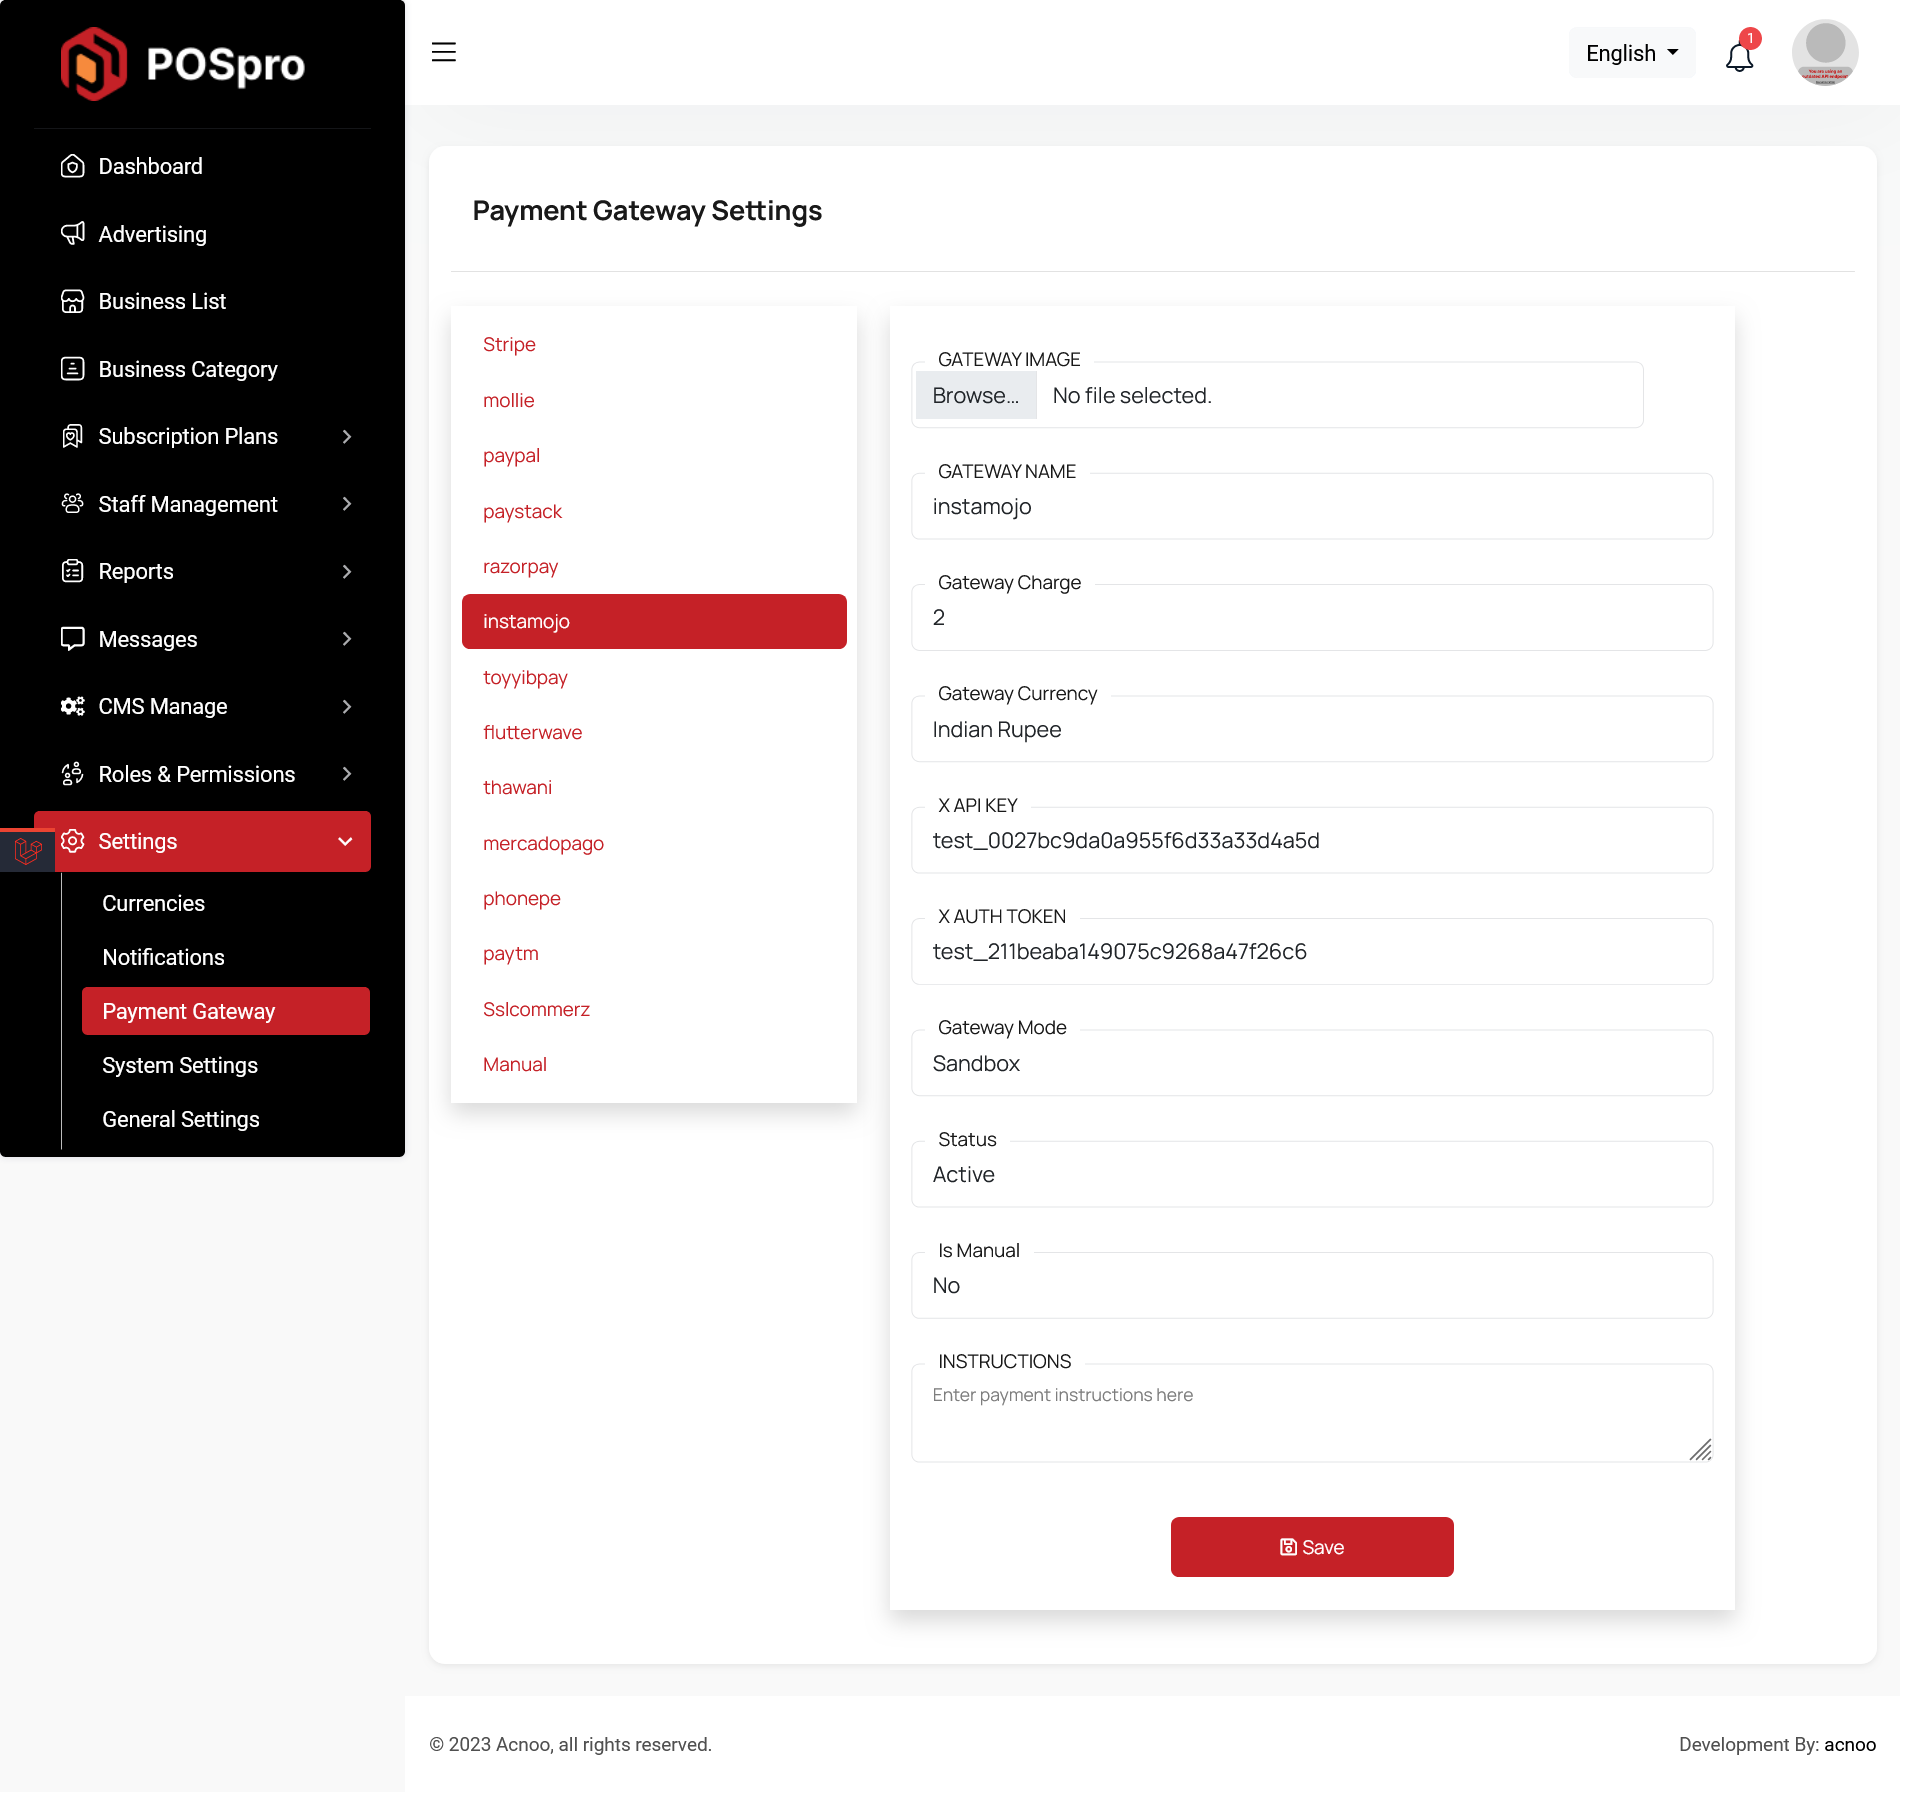Viewport: 1919px width, 1810px height.
Task: Click the Business List store icon
Action: [x=72, y=301]
